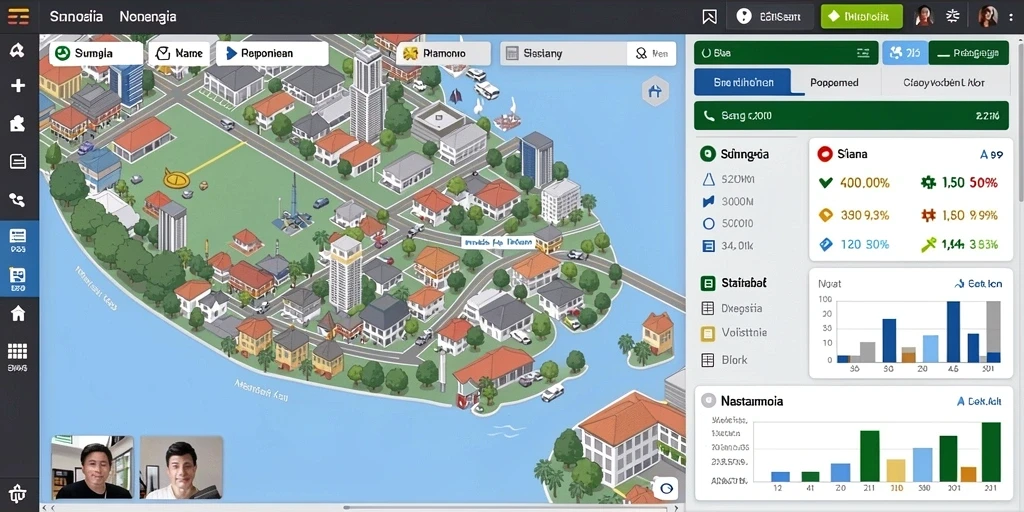Switch to the Poppemed tab
Screen dimensions: 1024x512
tap(834, 83)
